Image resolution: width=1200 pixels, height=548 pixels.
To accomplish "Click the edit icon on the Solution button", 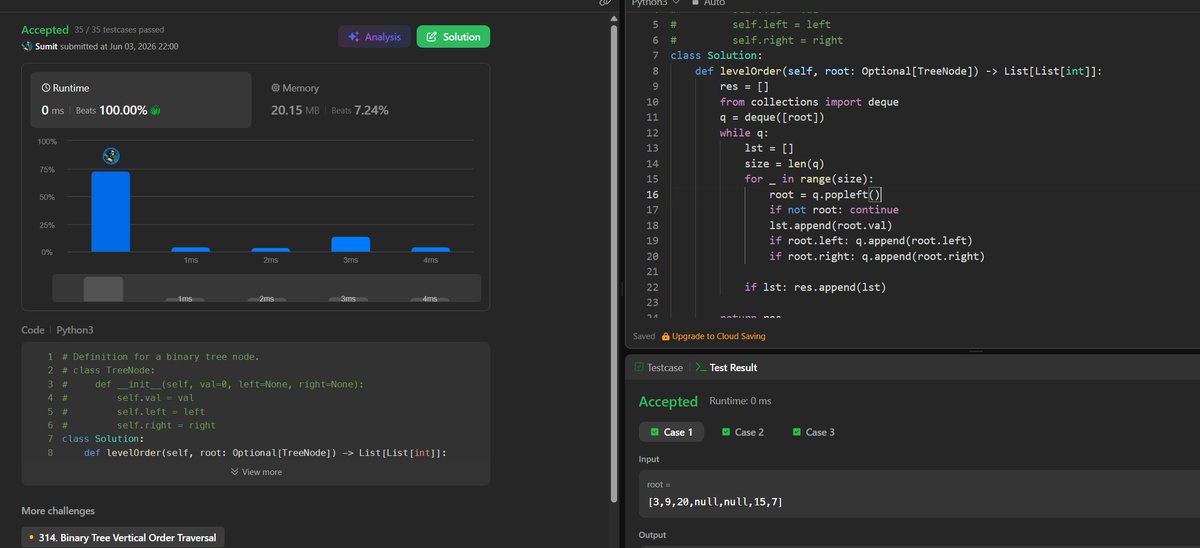I will pyautogui.click(x=432, y=37).
